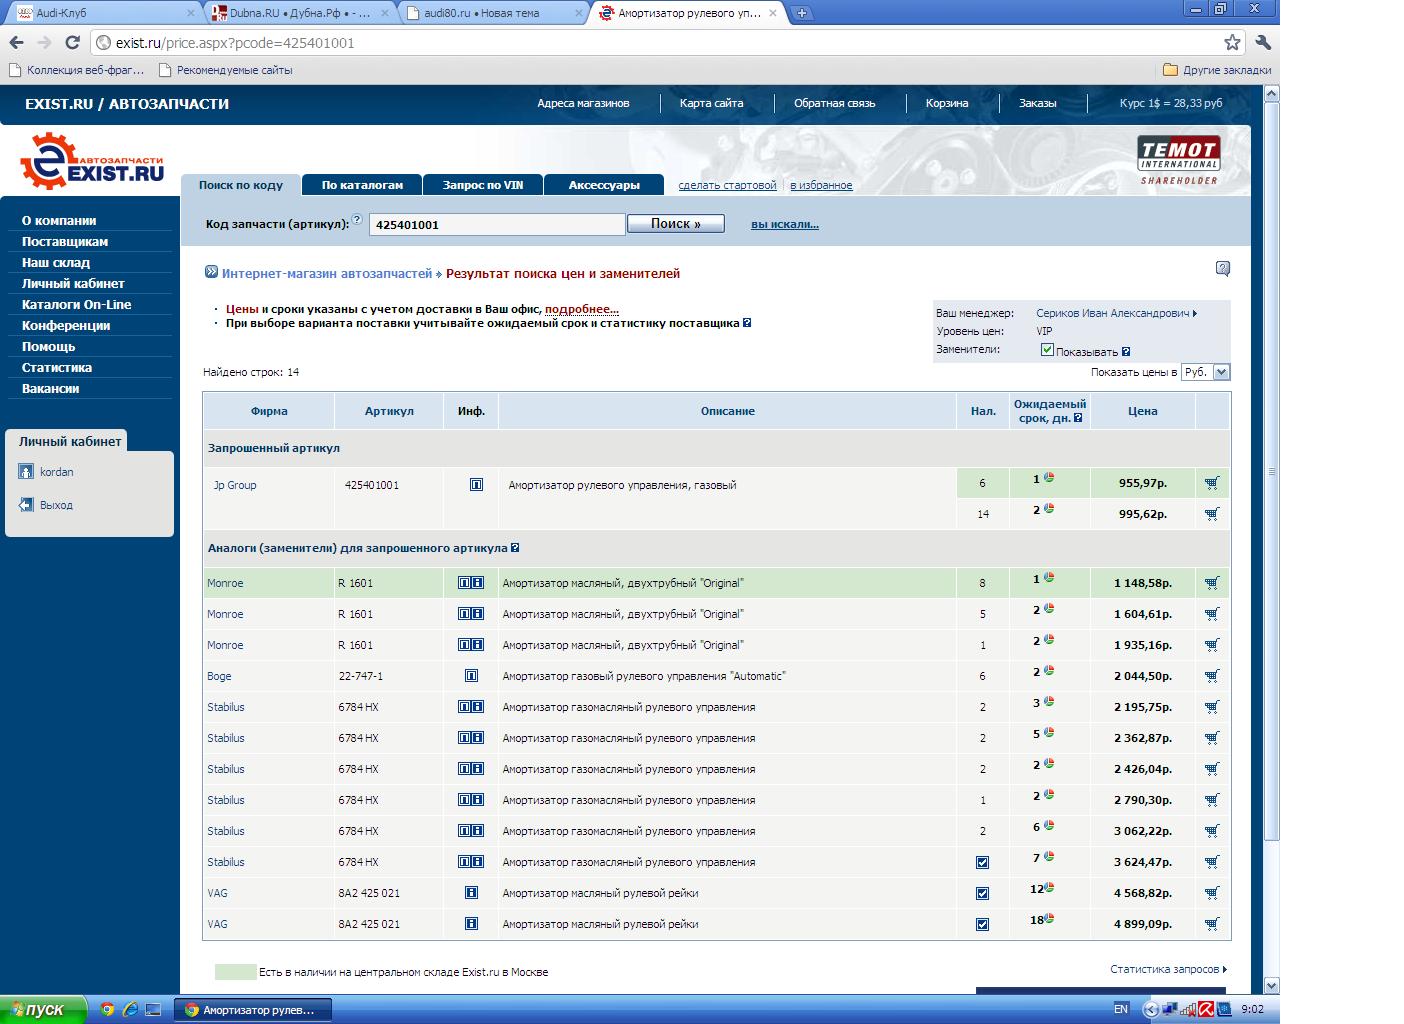Click the Monroe brand link at 1 148,58р.
The height and width of the screenshot is (1024, 1404).
[x=225, y=583]
